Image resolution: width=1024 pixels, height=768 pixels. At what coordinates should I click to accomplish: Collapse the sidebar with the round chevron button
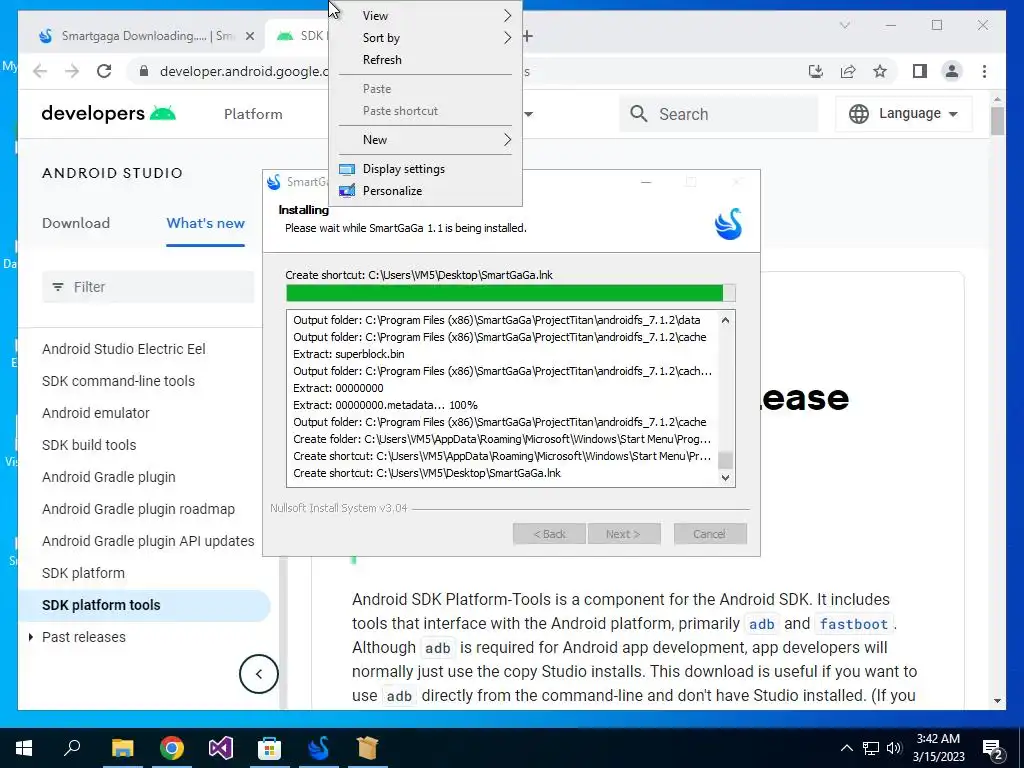(x=259, y=674)
